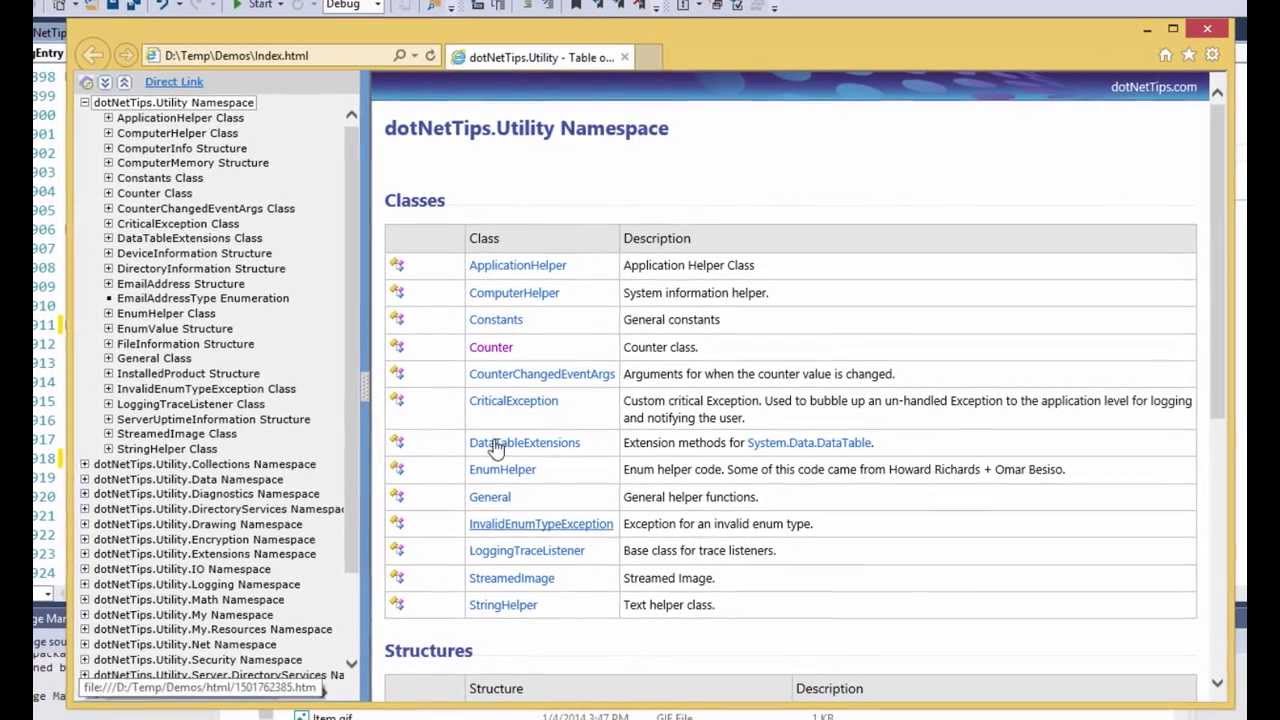Click the class icon in the Counter row

click(x=397, y=346)
